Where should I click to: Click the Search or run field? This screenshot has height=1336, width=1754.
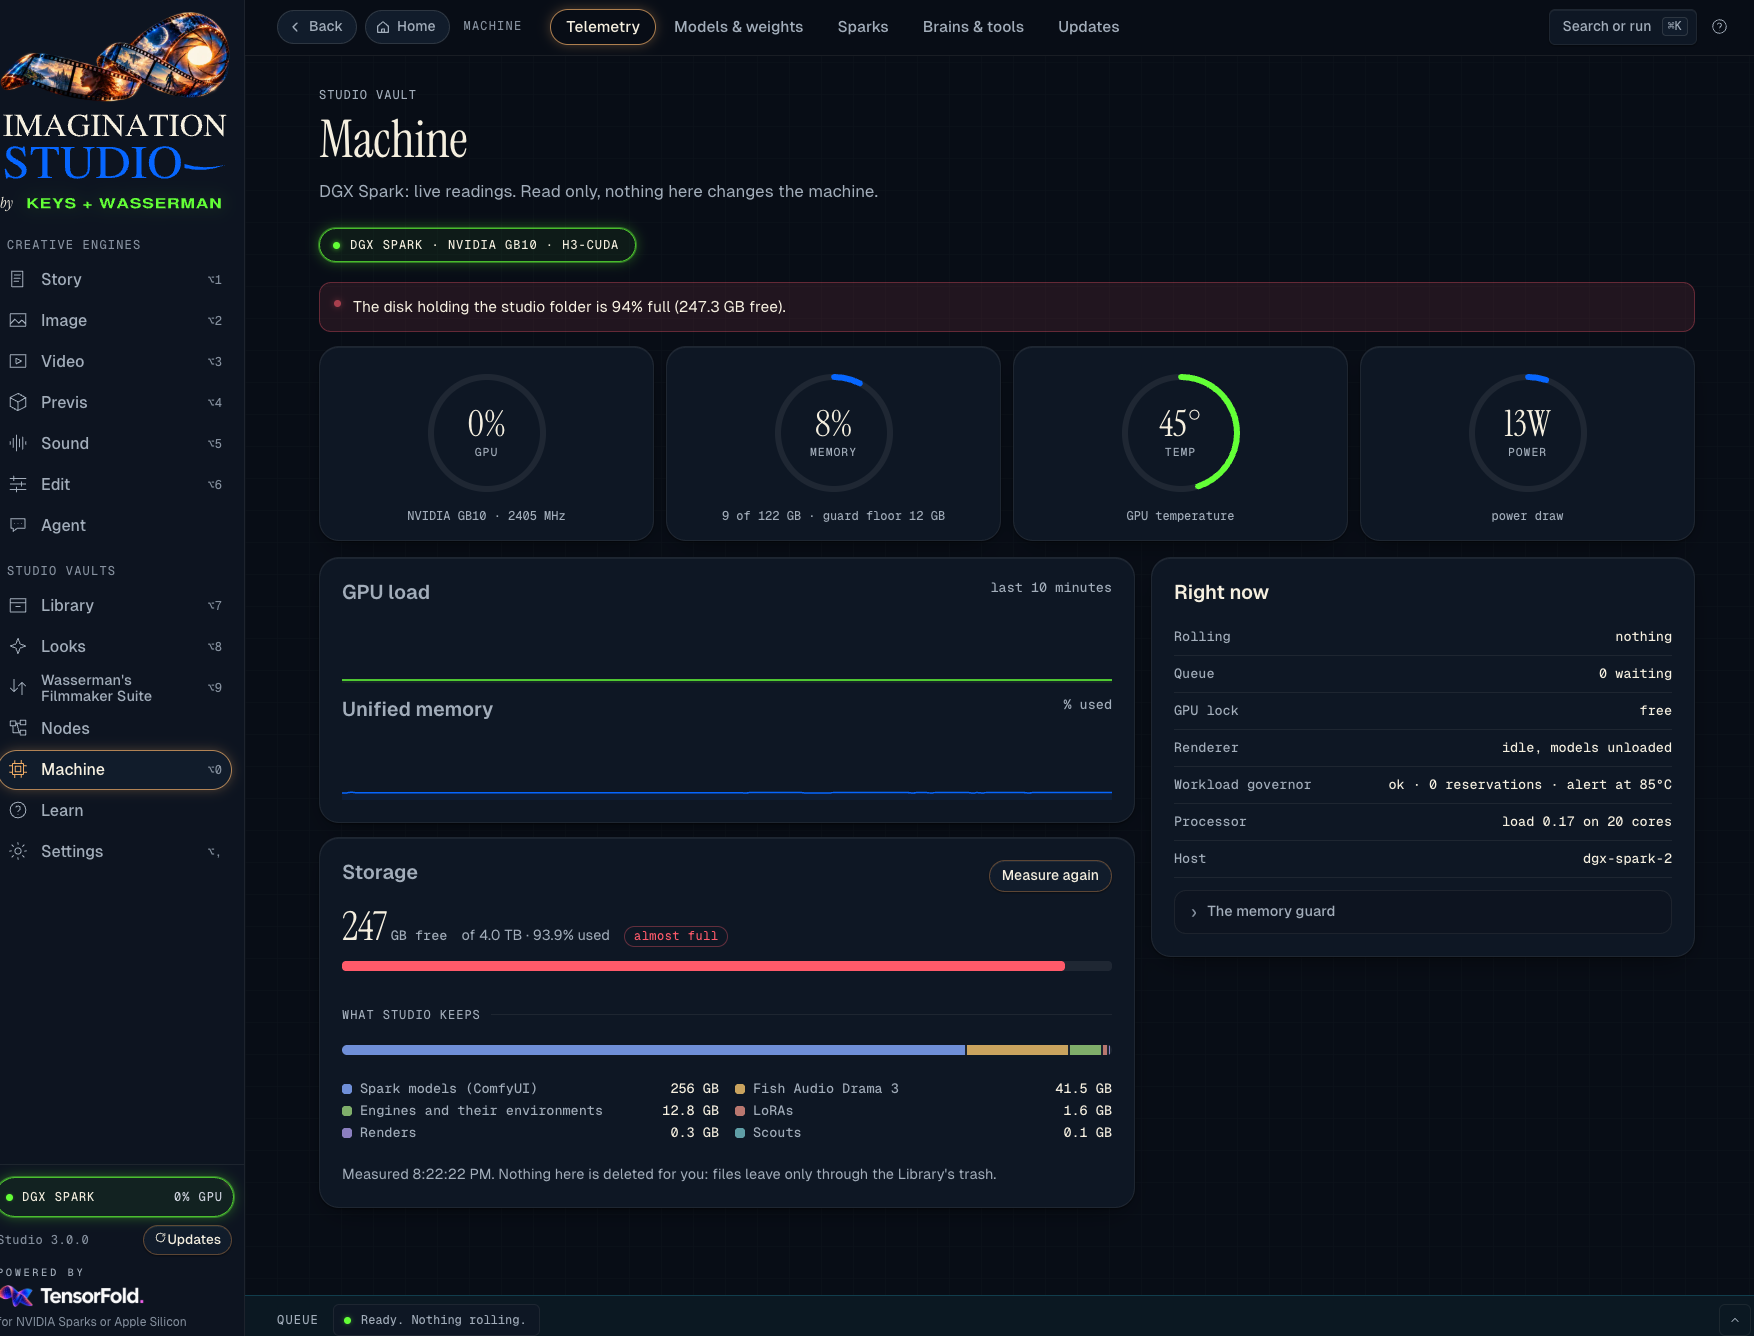click(1622, 27)
